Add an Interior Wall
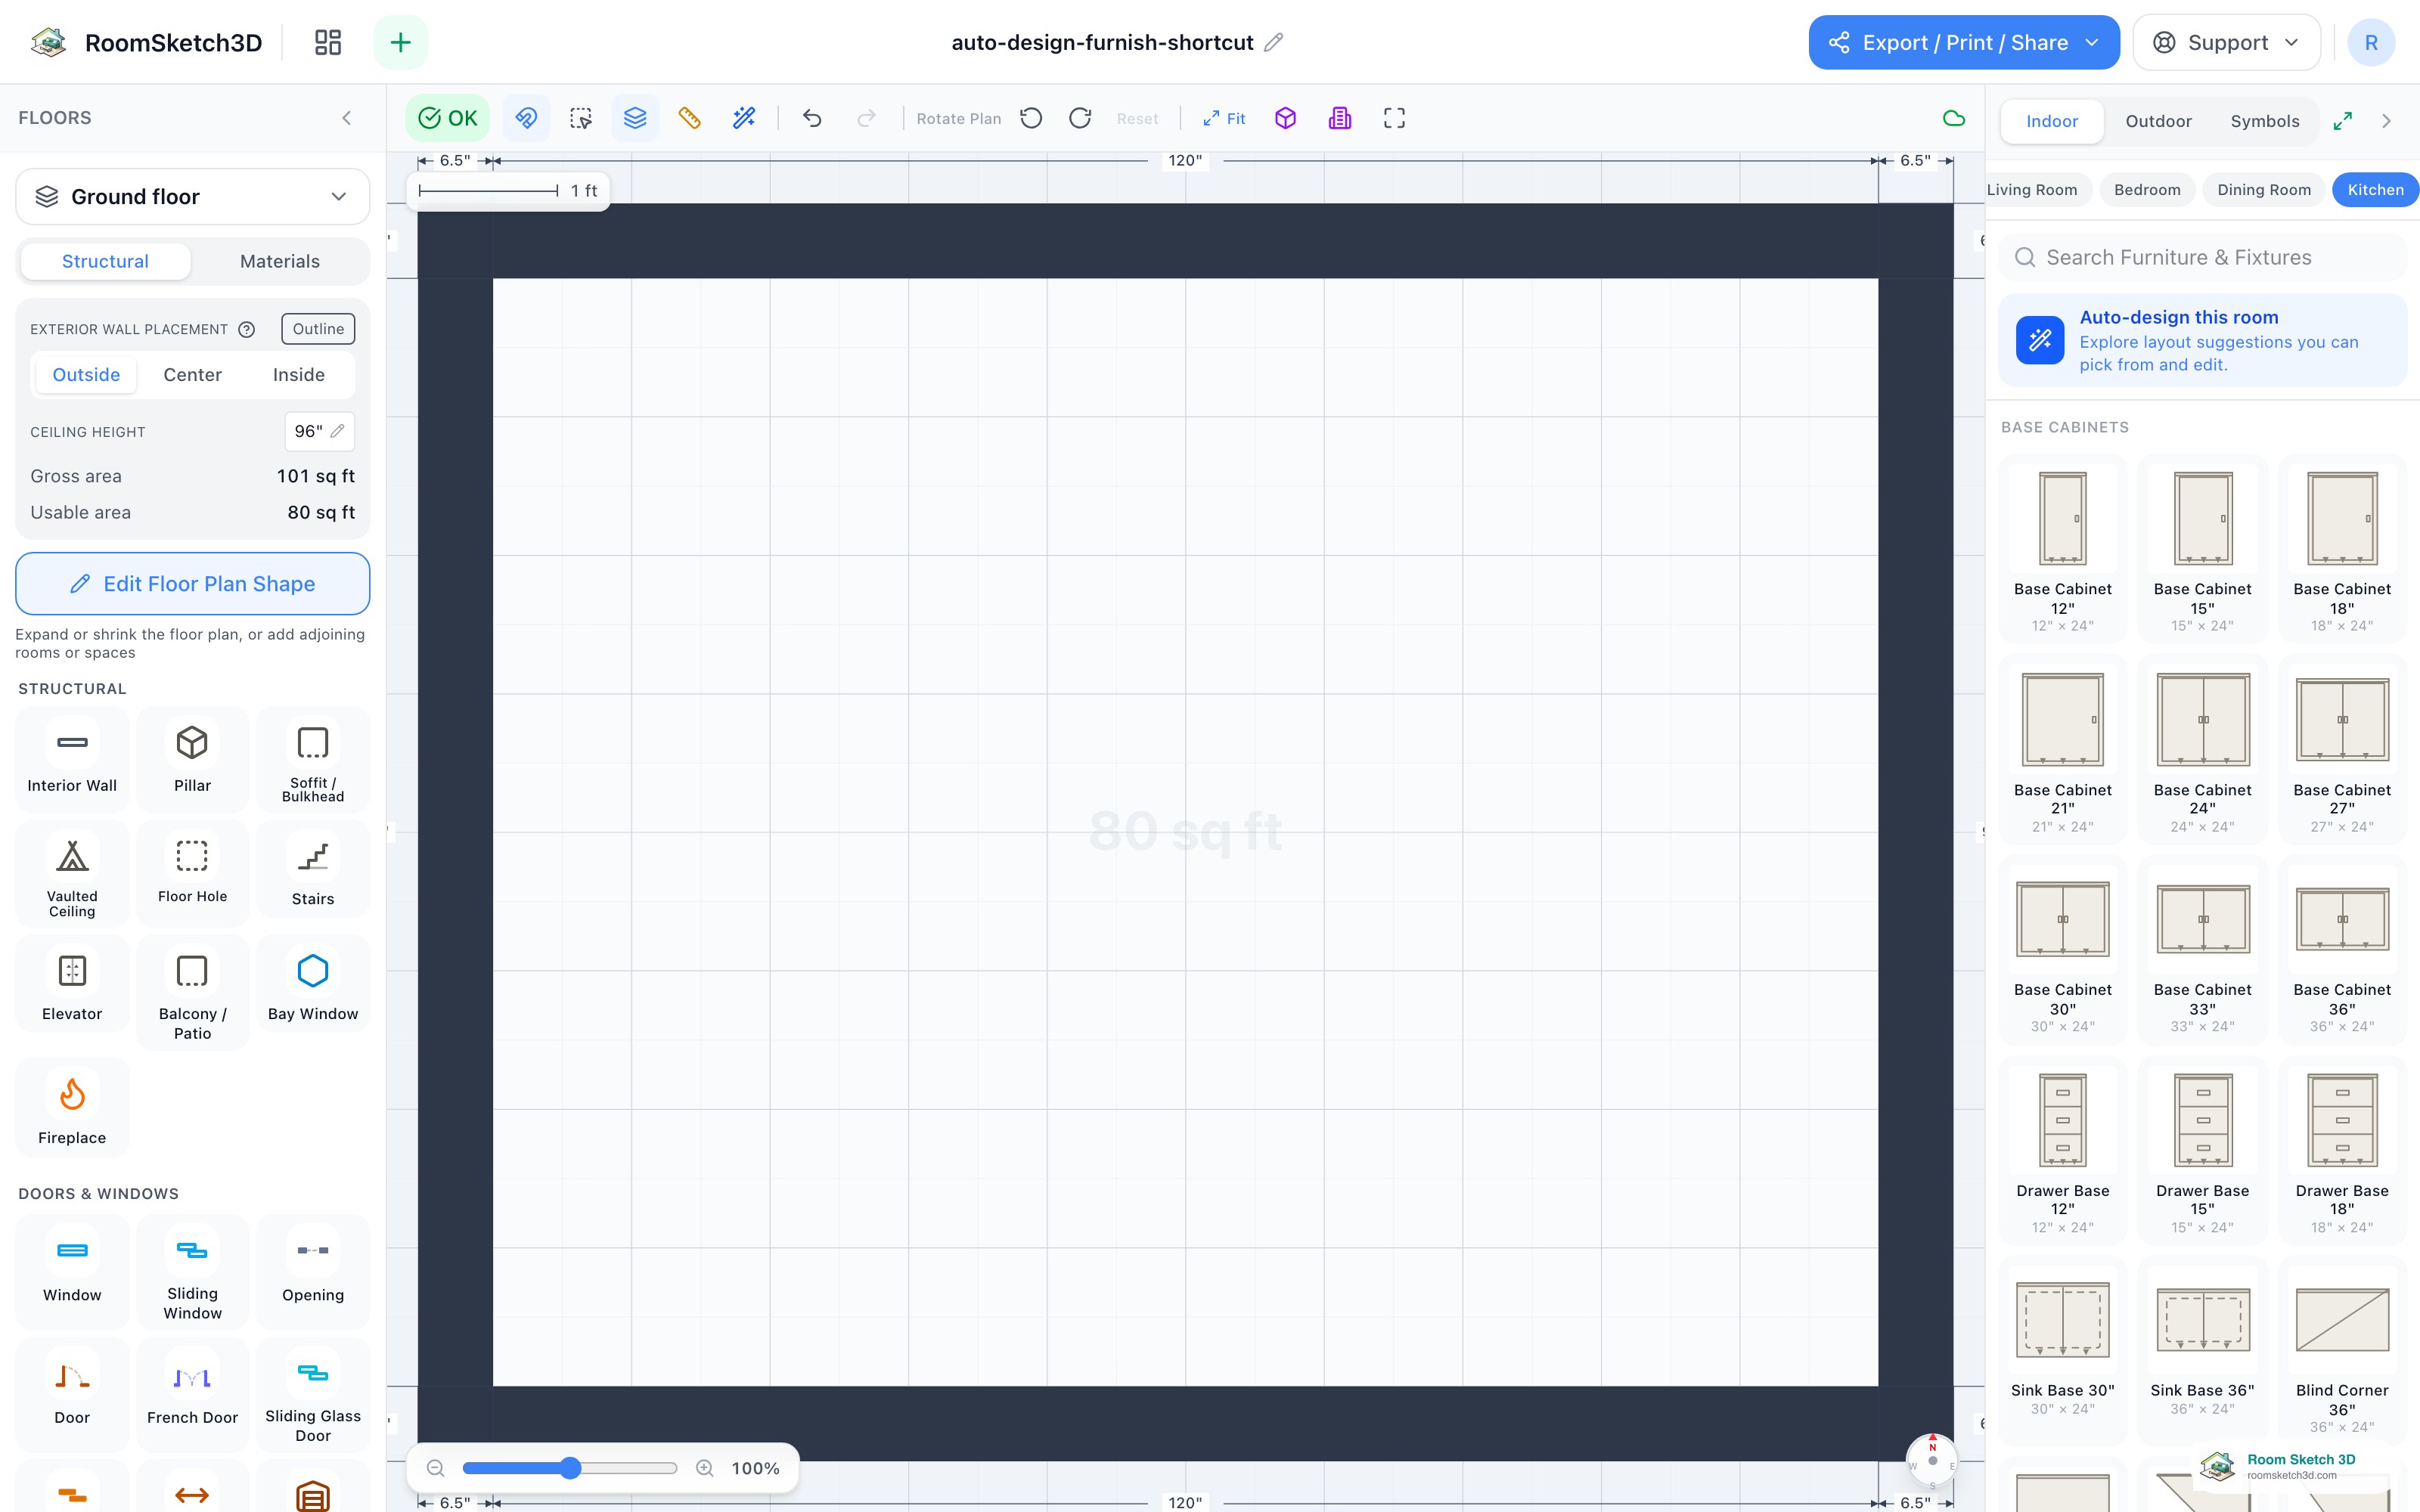This screenshot has width=2420, height=1512. tap(72, 759)
